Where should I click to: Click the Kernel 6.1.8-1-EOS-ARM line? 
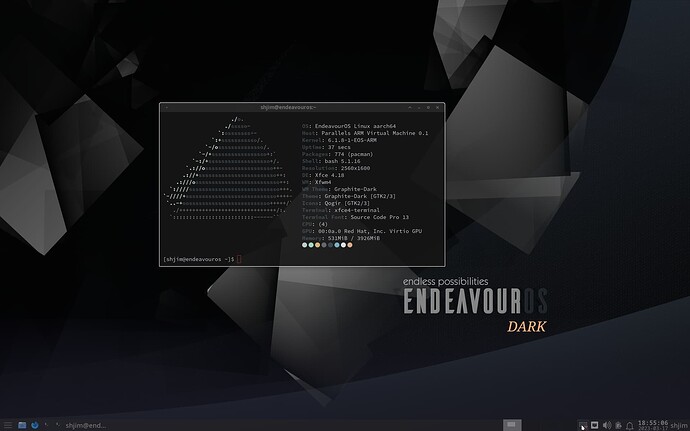[339, 140]
